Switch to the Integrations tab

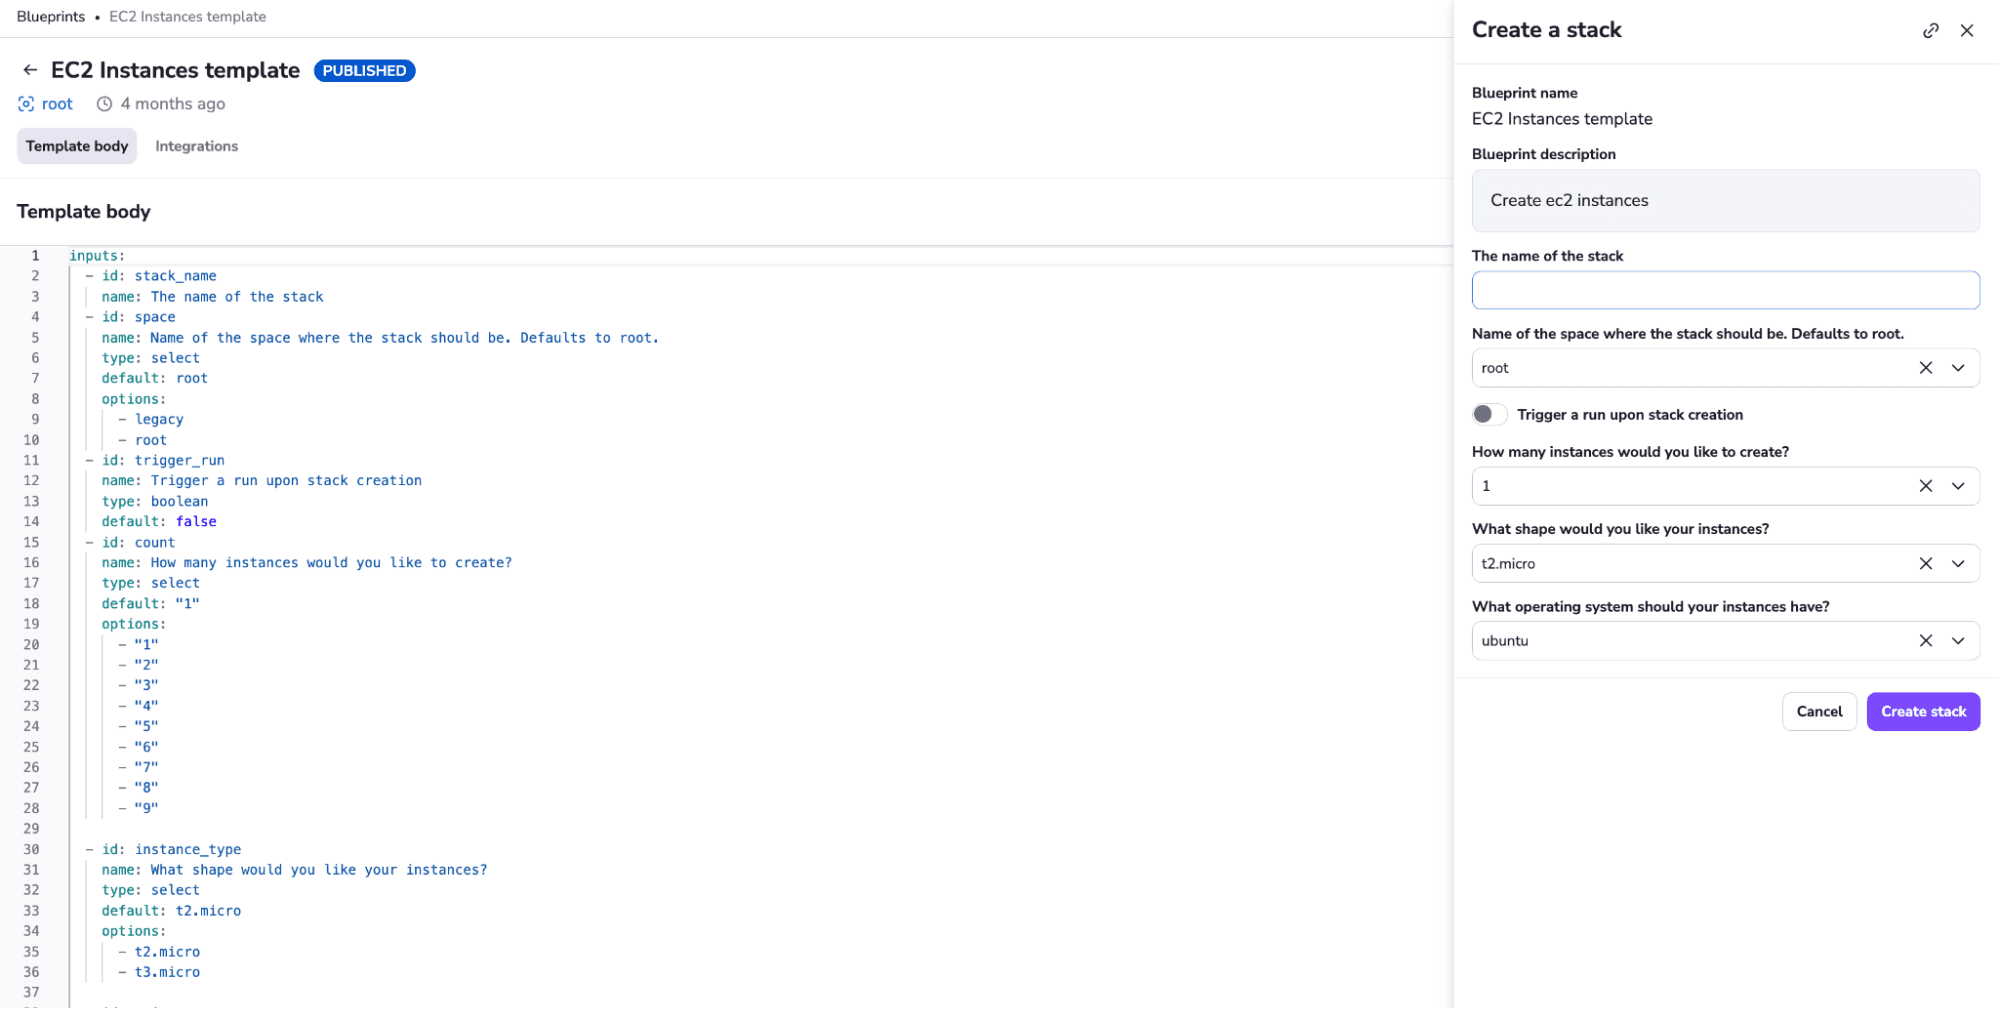[196, 146]
